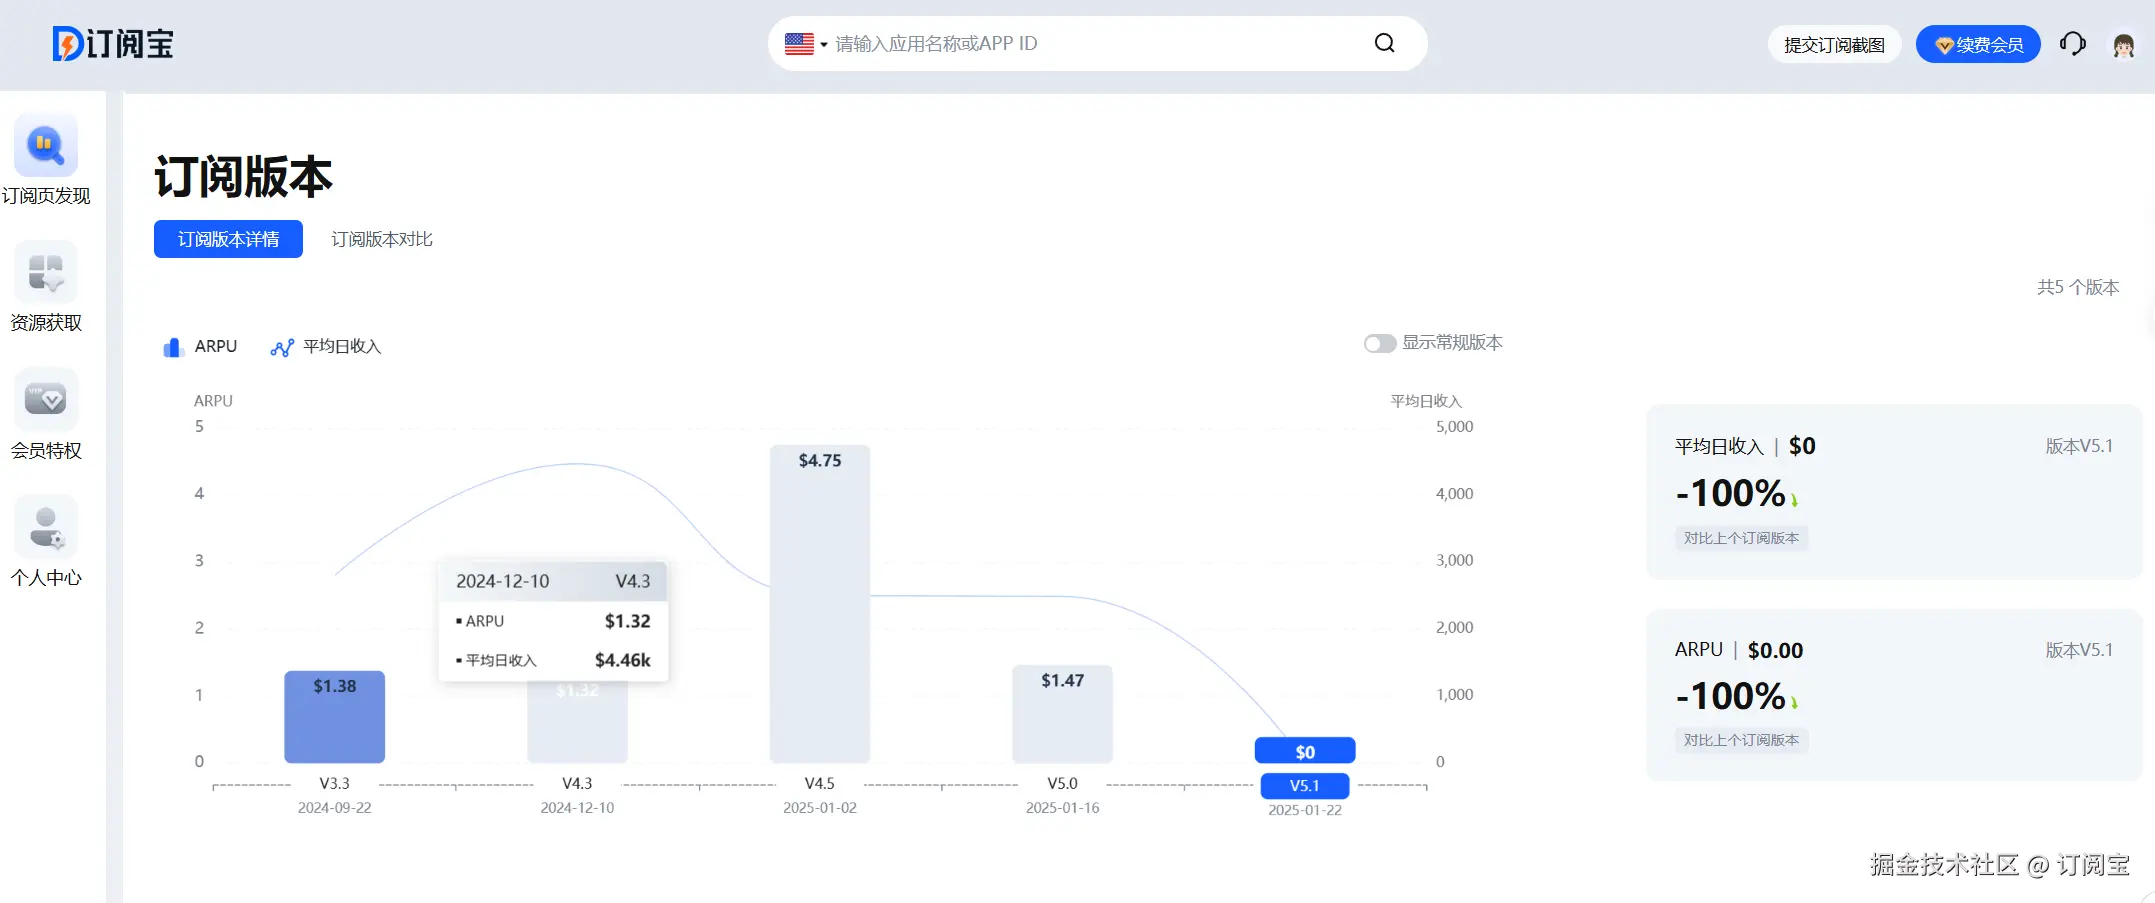Toggle the 显示常规版本 switch

(x=1380, y=343)
